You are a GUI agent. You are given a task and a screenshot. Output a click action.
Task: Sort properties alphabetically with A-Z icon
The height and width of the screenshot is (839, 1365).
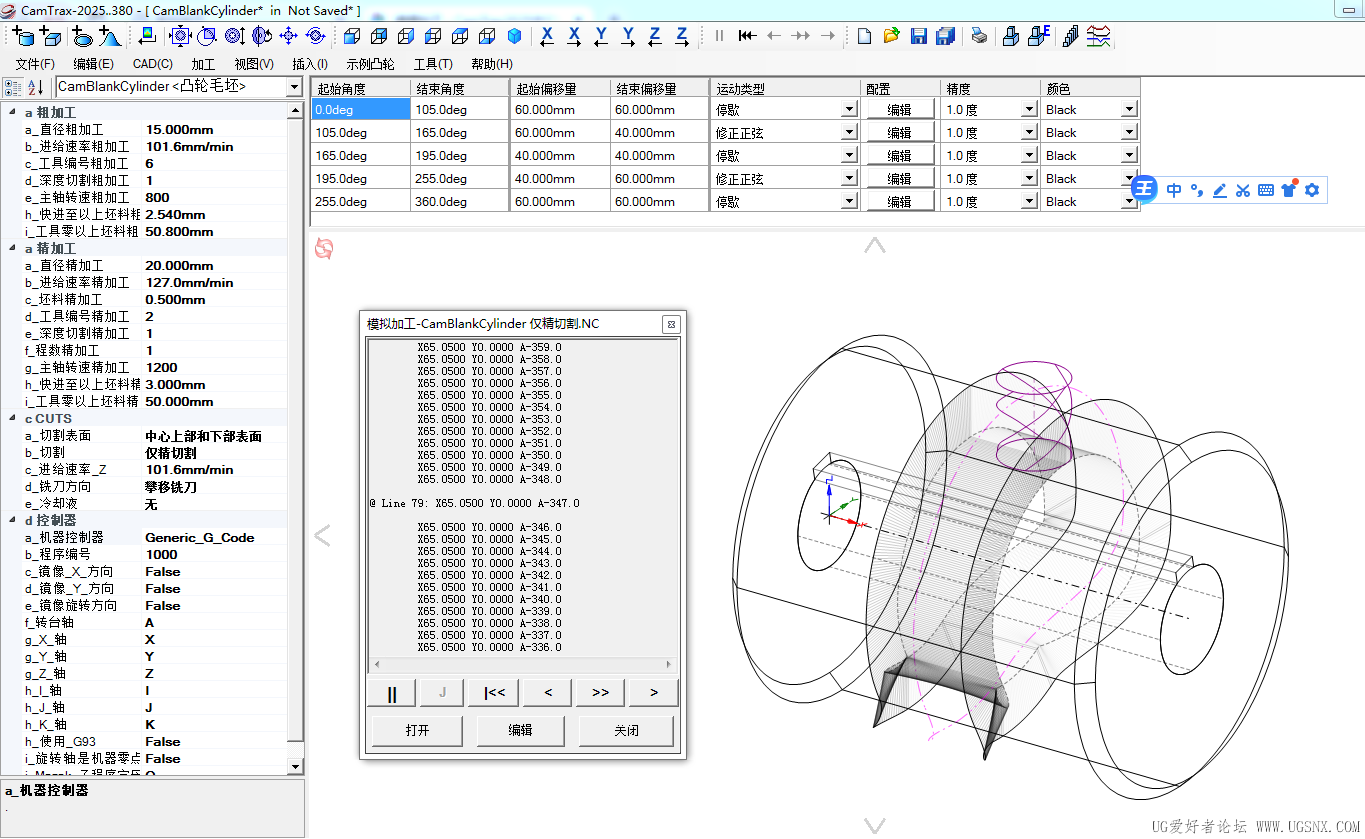[35, 87]
